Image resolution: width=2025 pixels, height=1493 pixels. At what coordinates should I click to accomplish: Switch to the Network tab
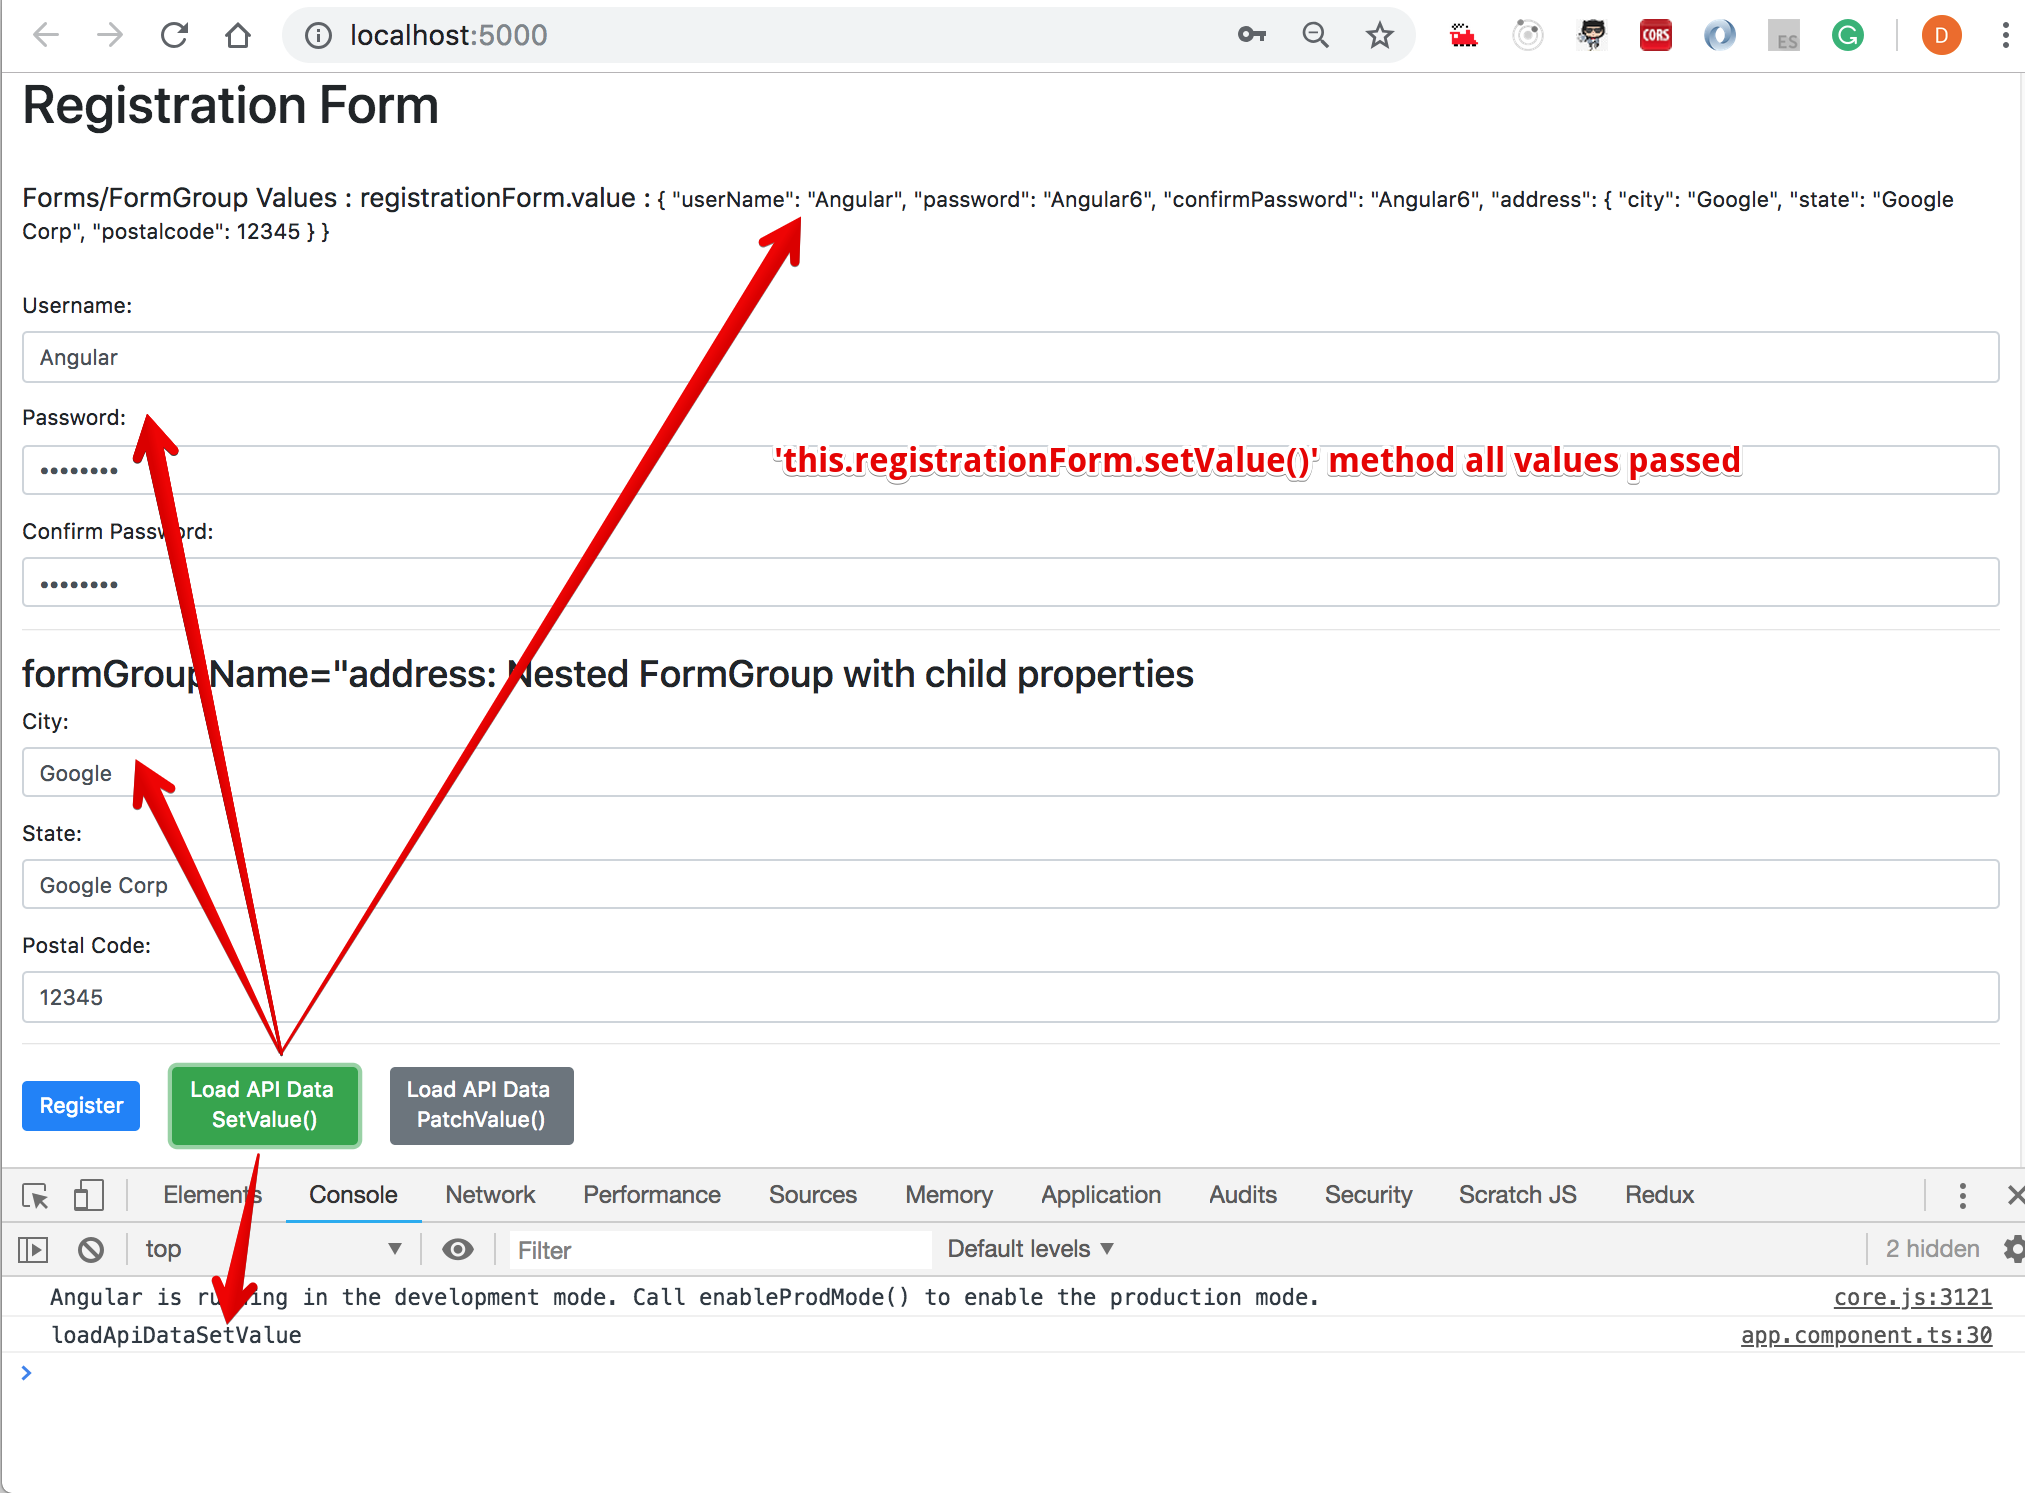click(490, 1194)
